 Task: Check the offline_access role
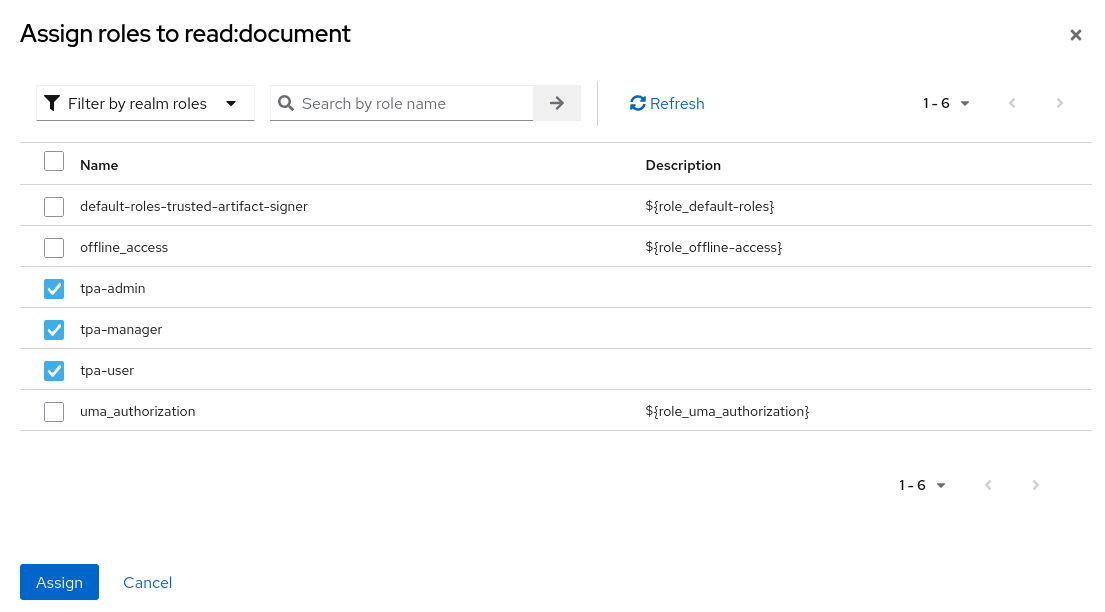(54, 247)
